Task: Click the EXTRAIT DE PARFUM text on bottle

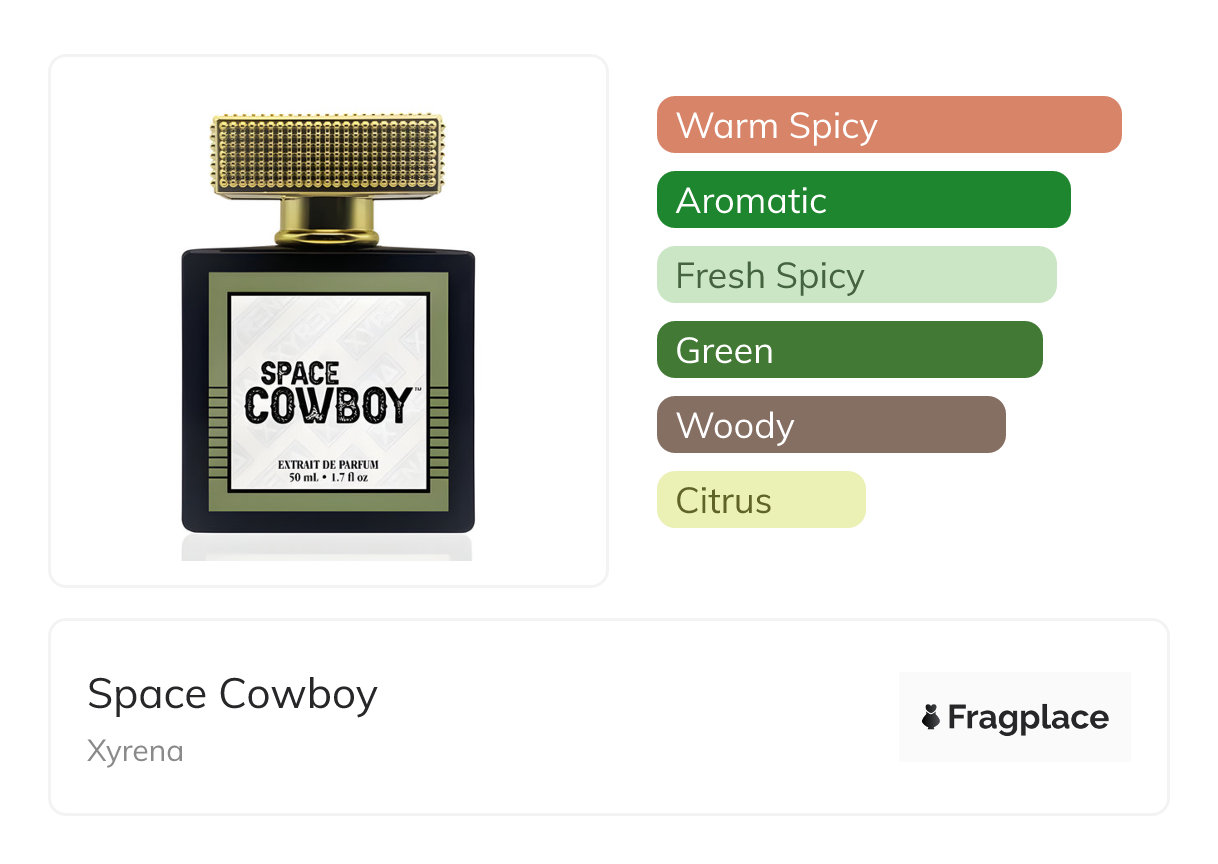Action: (x=328, y=463)
